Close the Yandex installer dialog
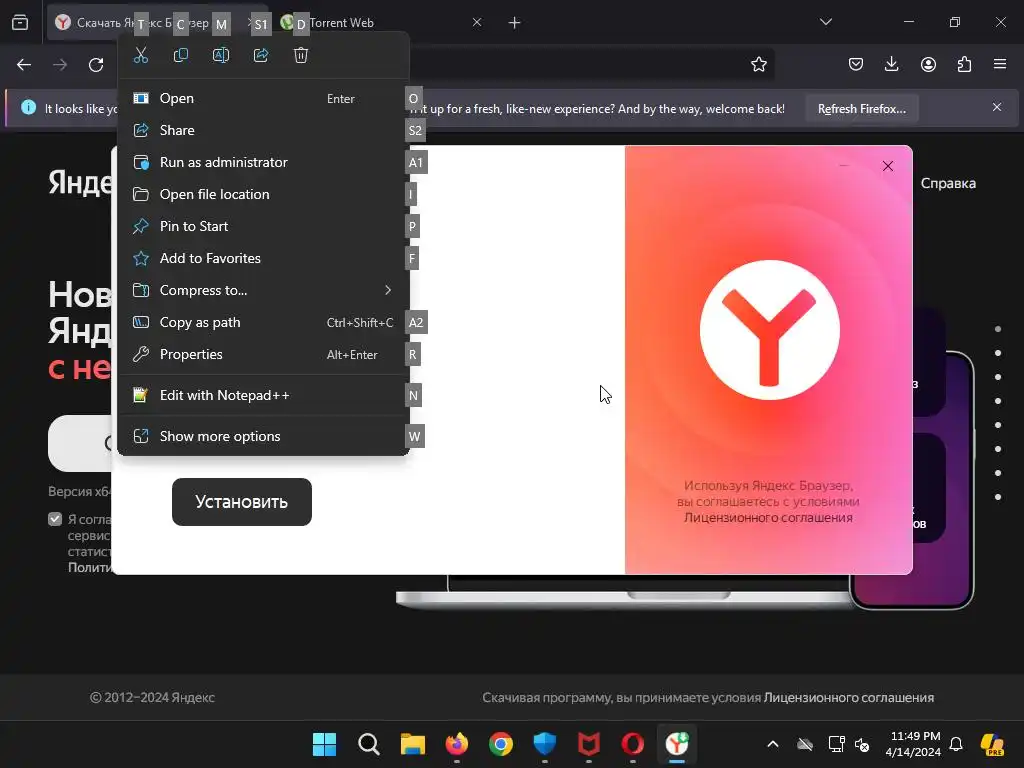The image size is (1024, 768). [x=888, y=166]
